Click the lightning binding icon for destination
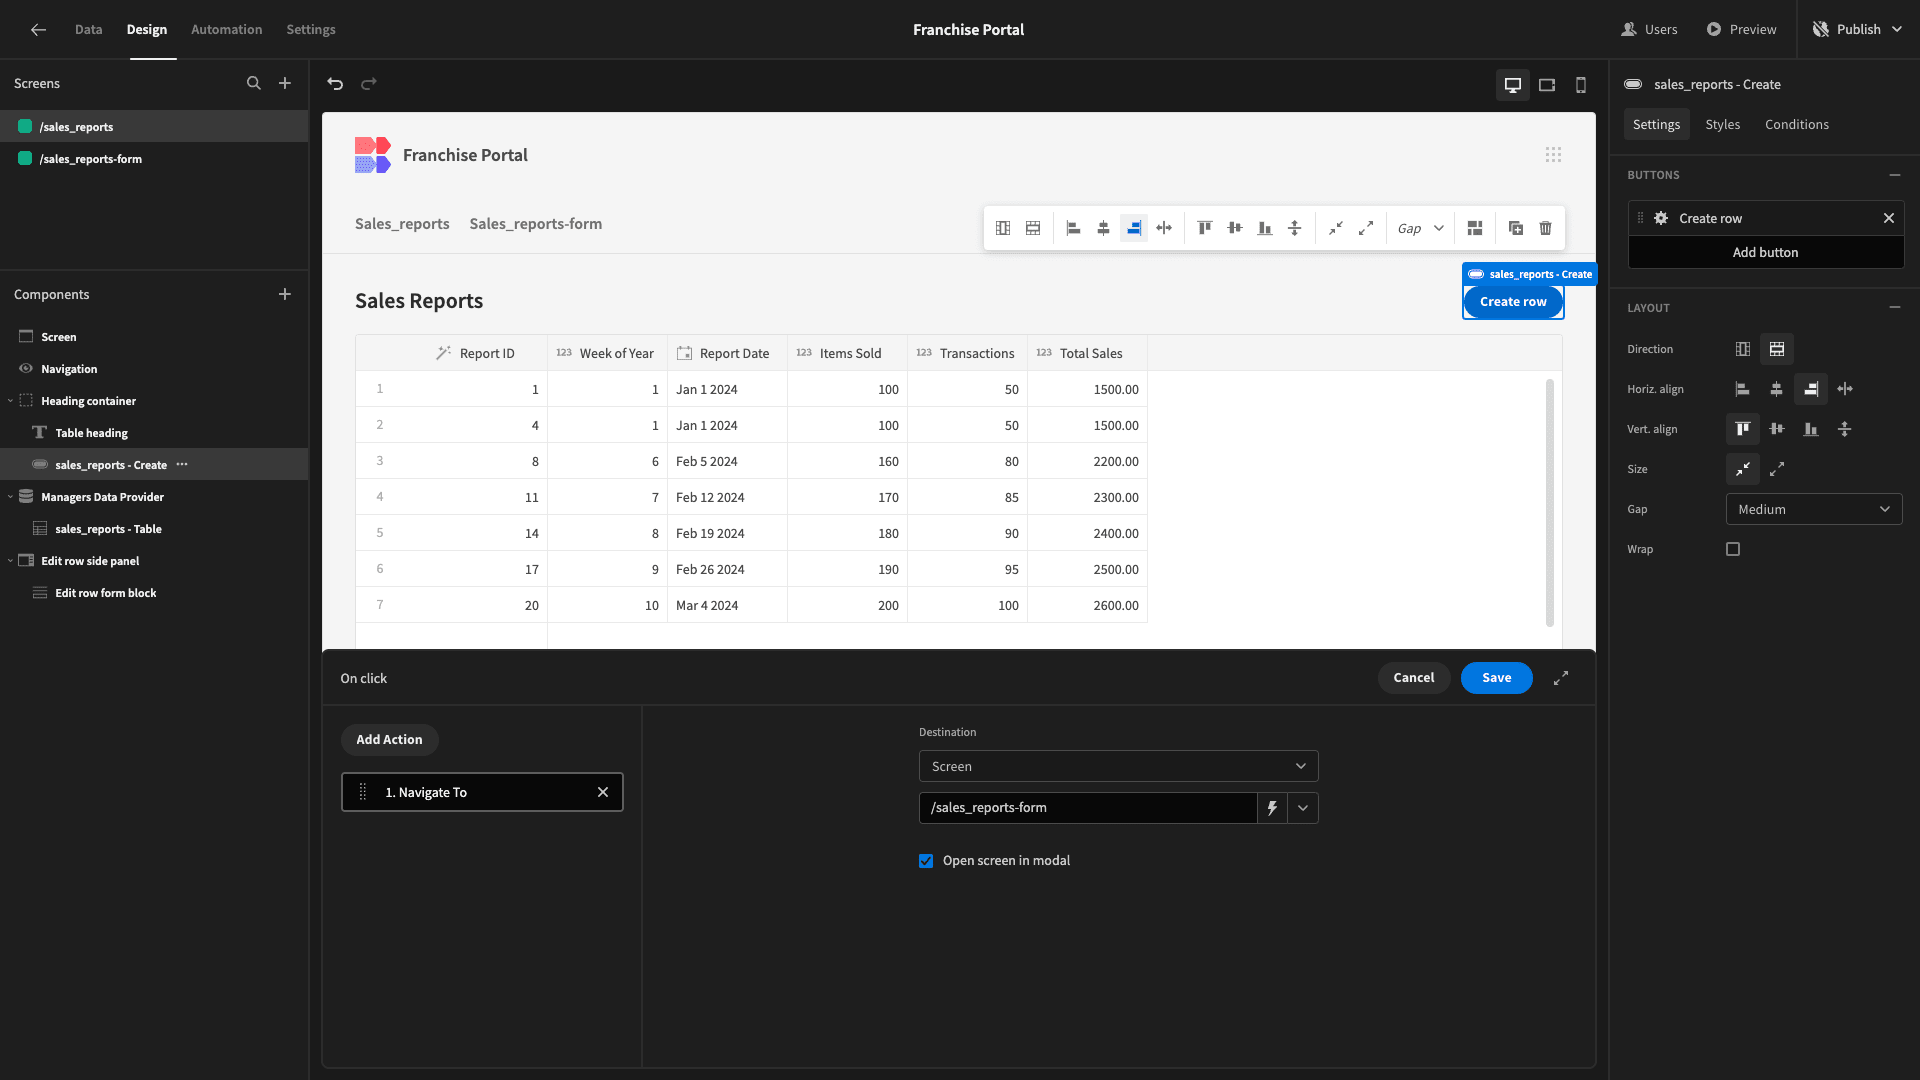The width and height of the screenshot is (1920, 1080). (1272, 808)
